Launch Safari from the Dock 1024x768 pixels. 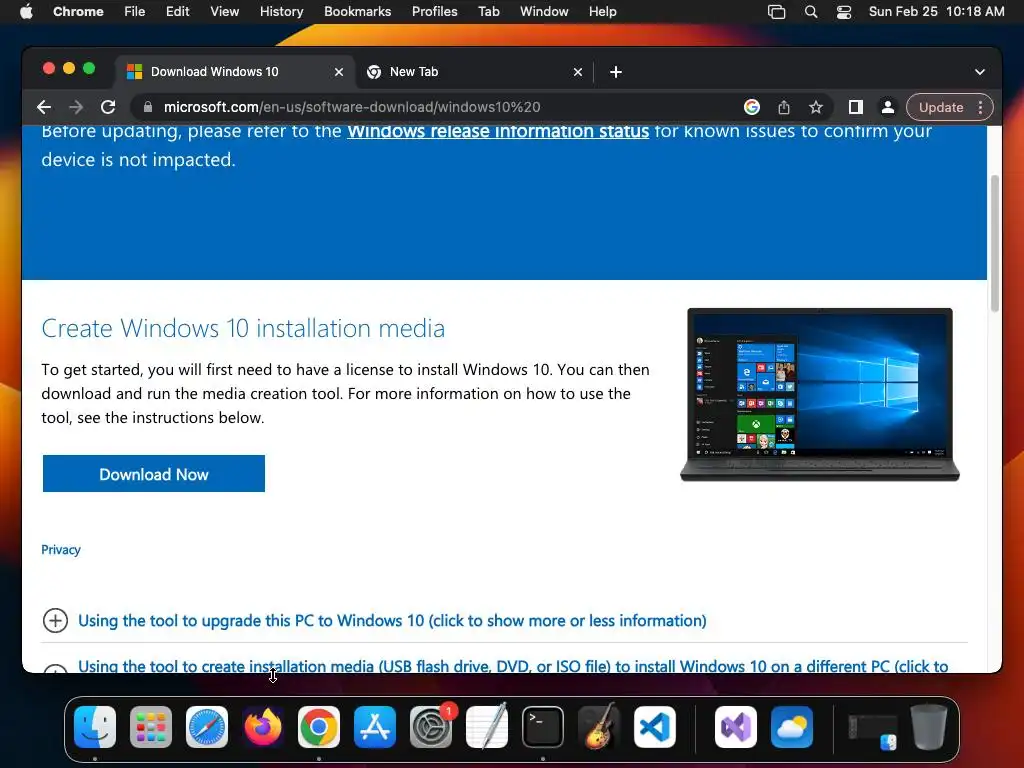click(207, 727)
